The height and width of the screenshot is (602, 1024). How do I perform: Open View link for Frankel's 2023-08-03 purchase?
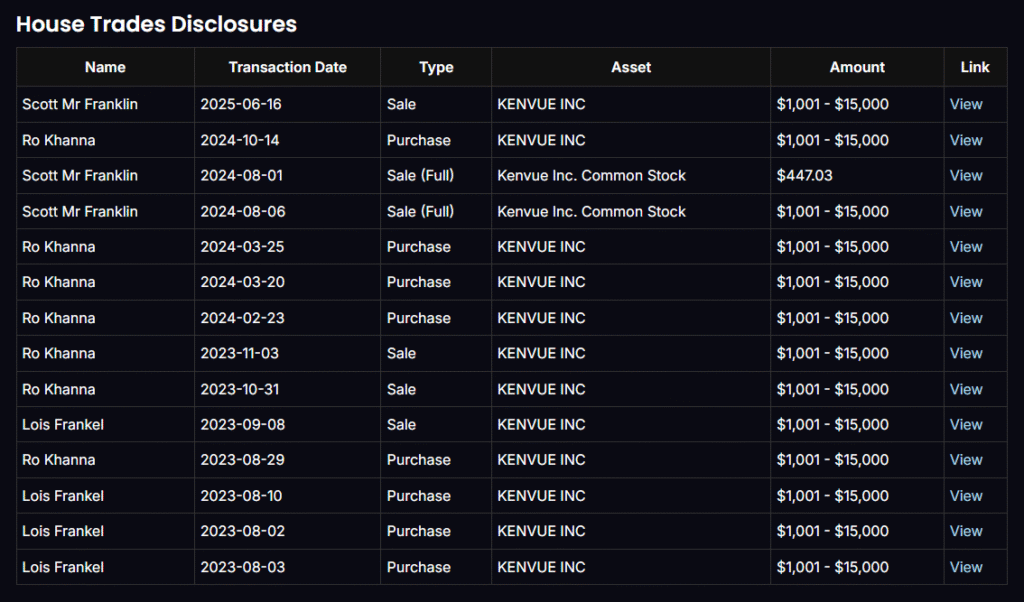966,567
